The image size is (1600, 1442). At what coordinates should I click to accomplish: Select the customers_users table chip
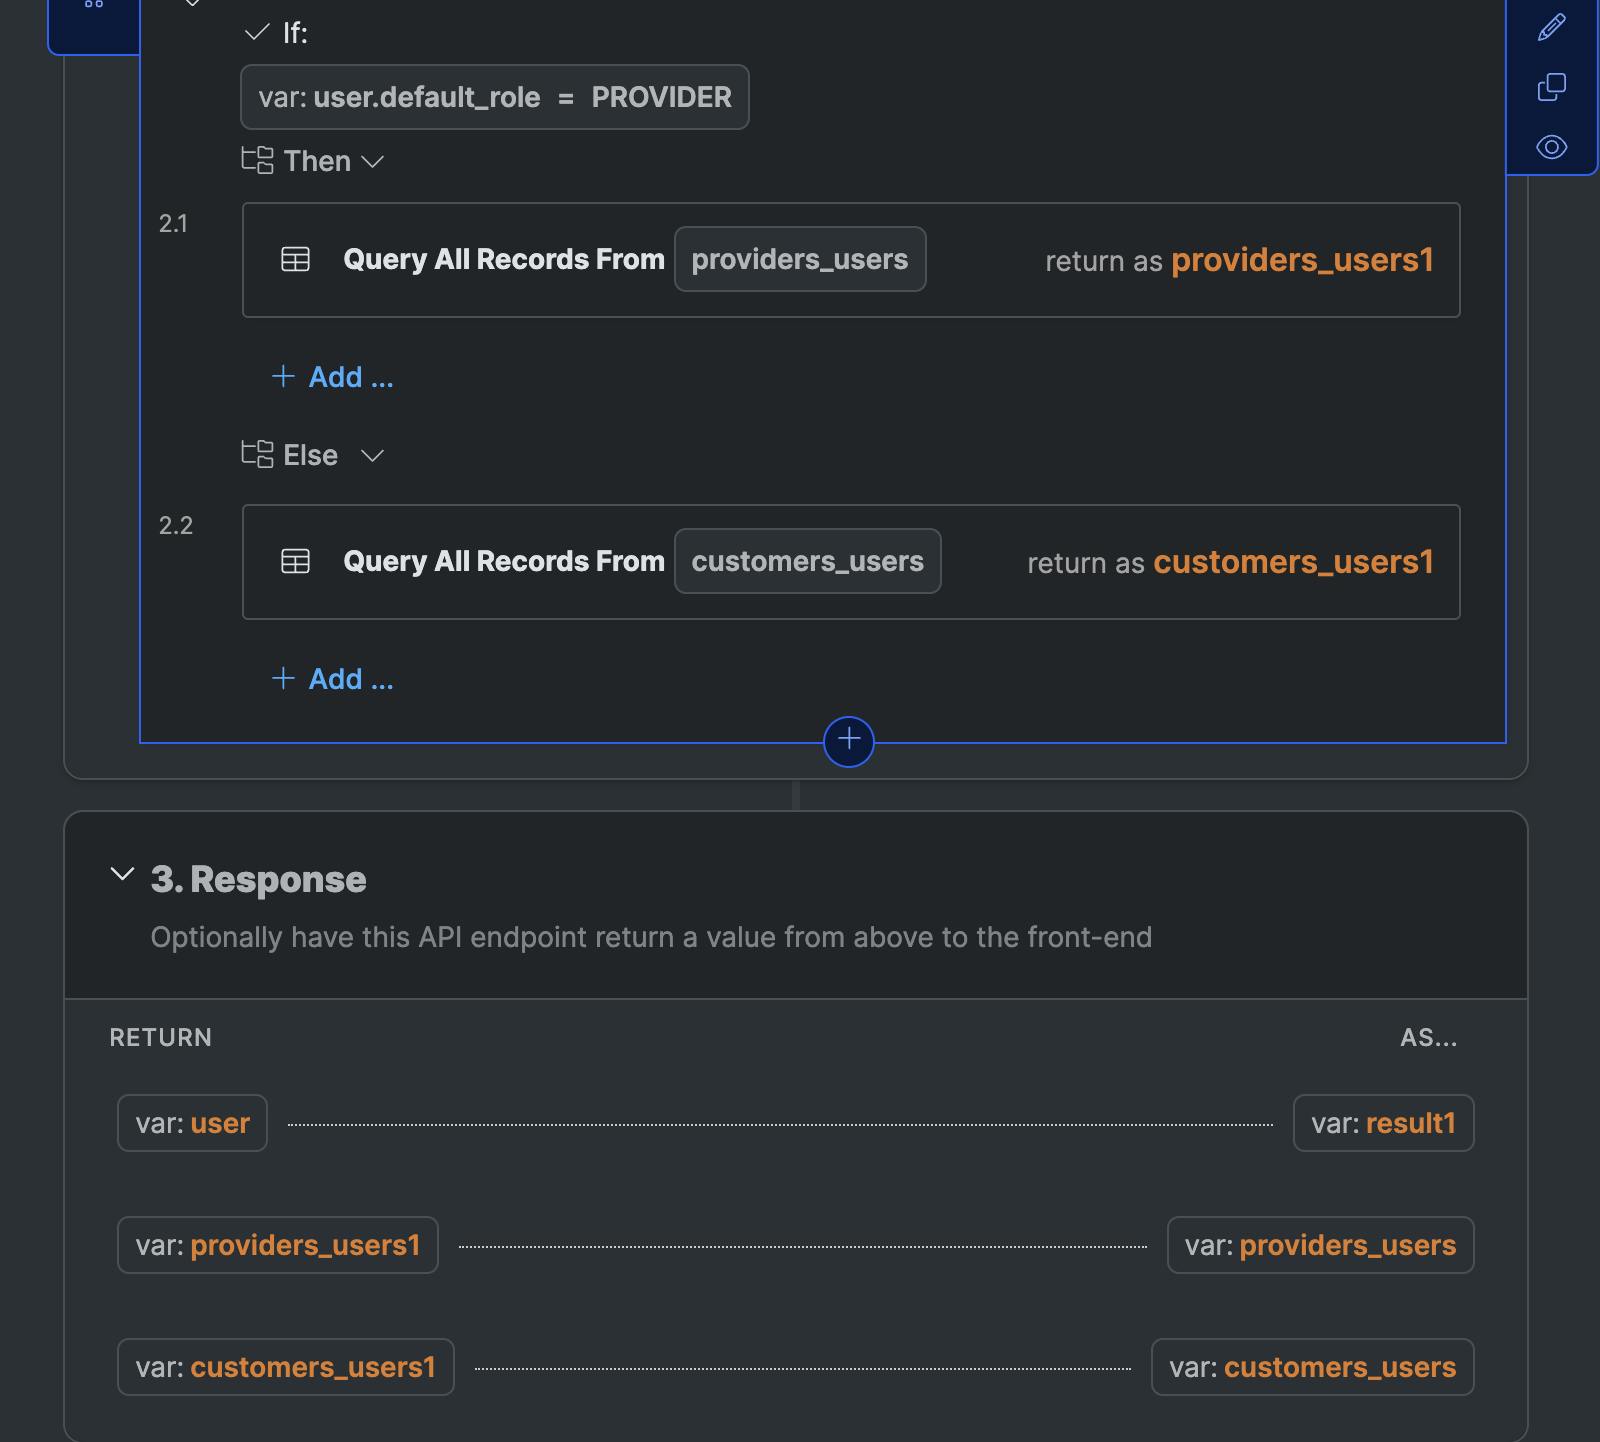pos(807,562)
